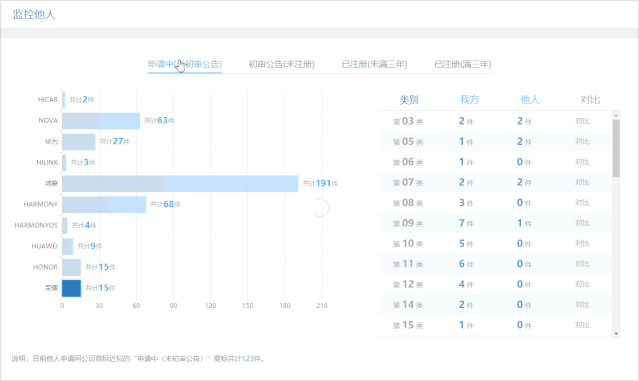This screenshot has width=639, height=381.
Task: Click 我方 value 6件 in 第11类 row
Action: pyautogui.click(x=466, y=264)
